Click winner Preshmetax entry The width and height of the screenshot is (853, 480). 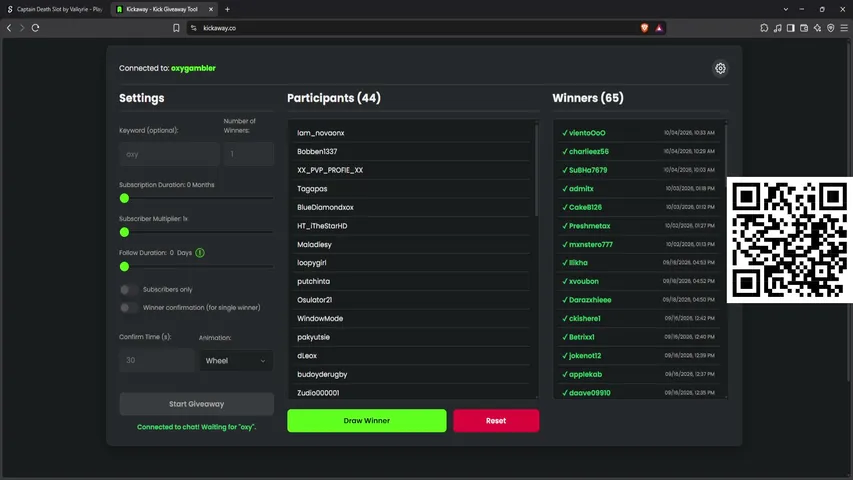point(639,225)
